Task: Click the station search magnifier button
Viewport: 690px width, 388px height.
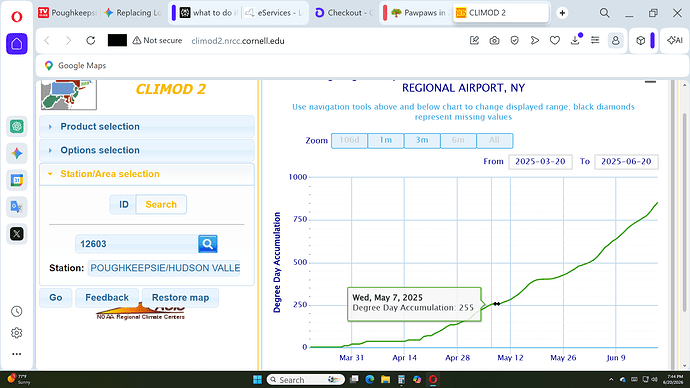Action: [x=208, y=244]
